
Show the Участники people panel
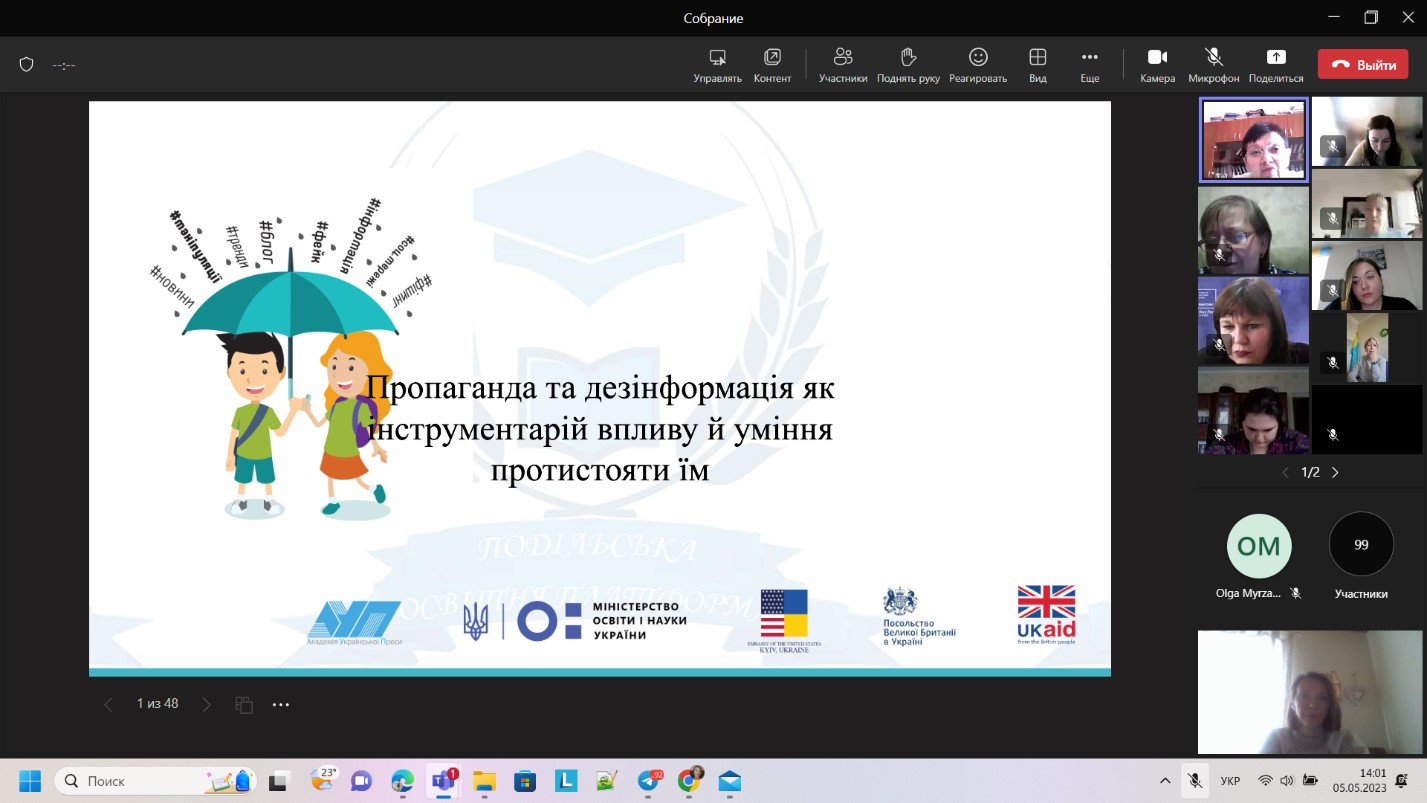pyautogui.click(x=843, y=65)
